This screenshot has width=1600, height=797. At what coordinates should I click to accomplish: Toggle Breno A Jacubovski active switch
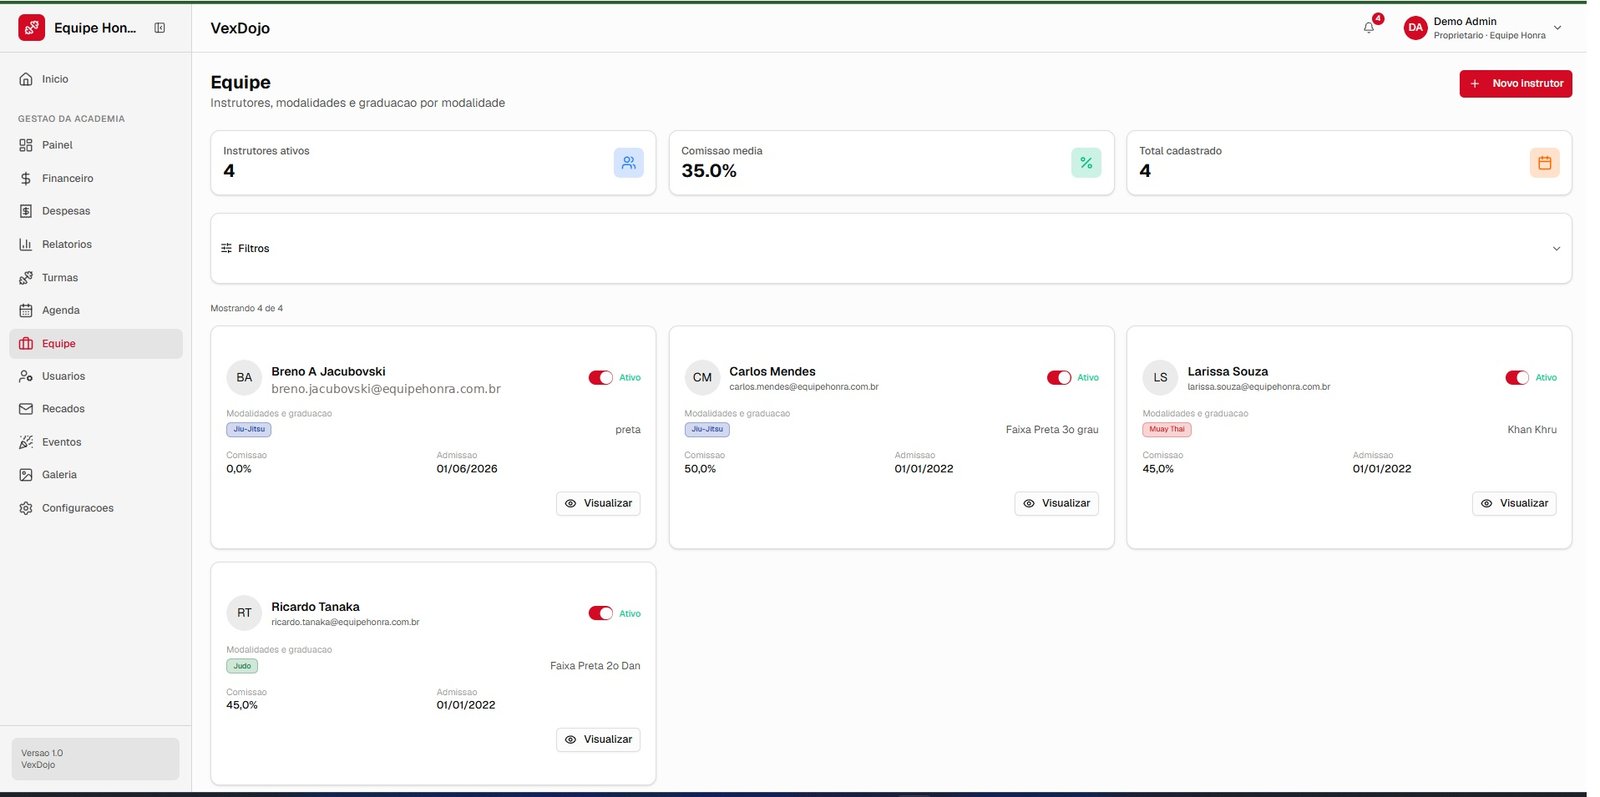[x=600, y=377]
